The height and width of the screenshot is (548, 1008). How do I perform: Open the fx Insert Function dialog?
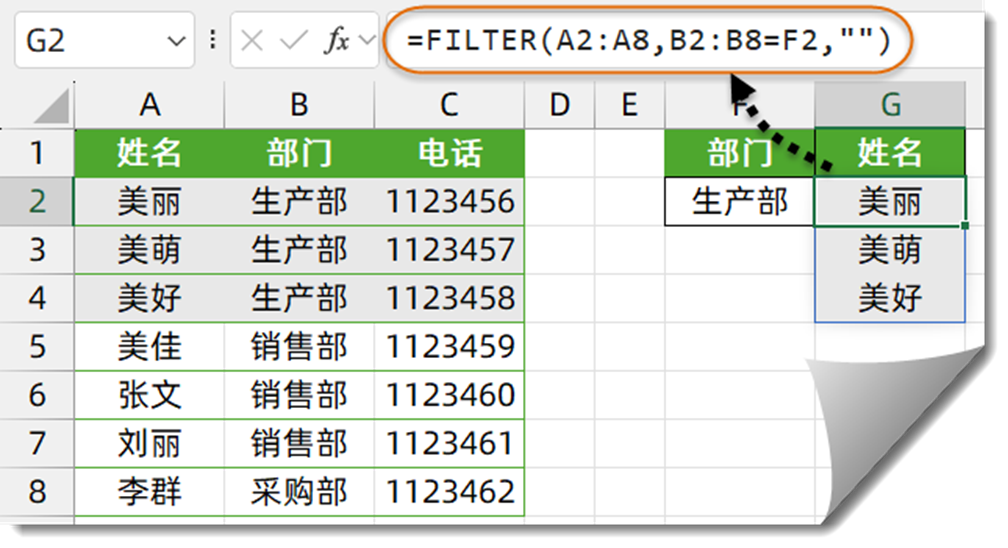337,41
